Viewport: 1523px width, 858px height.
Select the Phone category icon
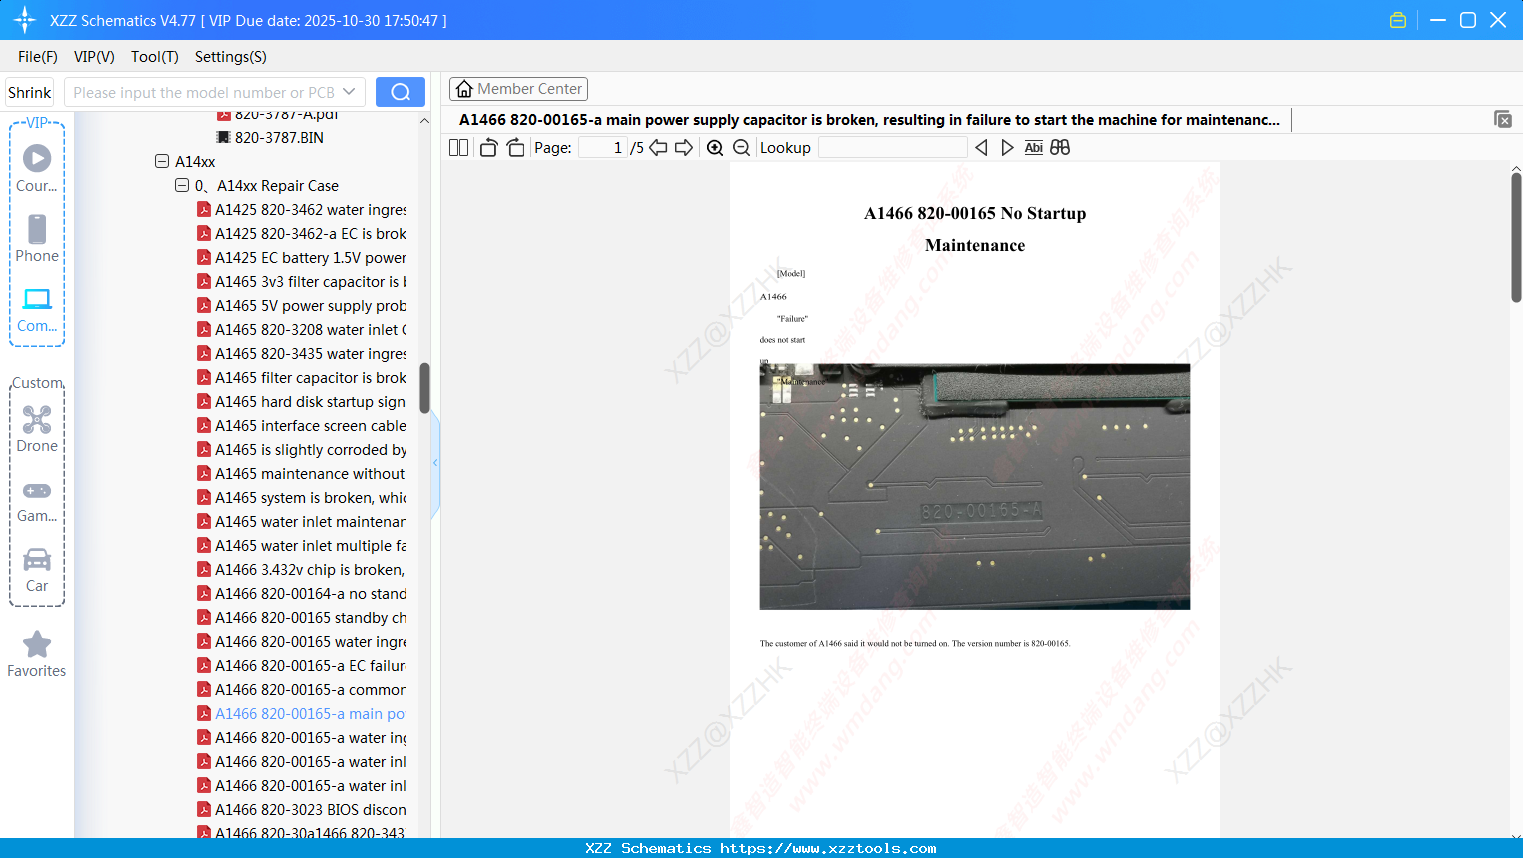pos(37,238)
